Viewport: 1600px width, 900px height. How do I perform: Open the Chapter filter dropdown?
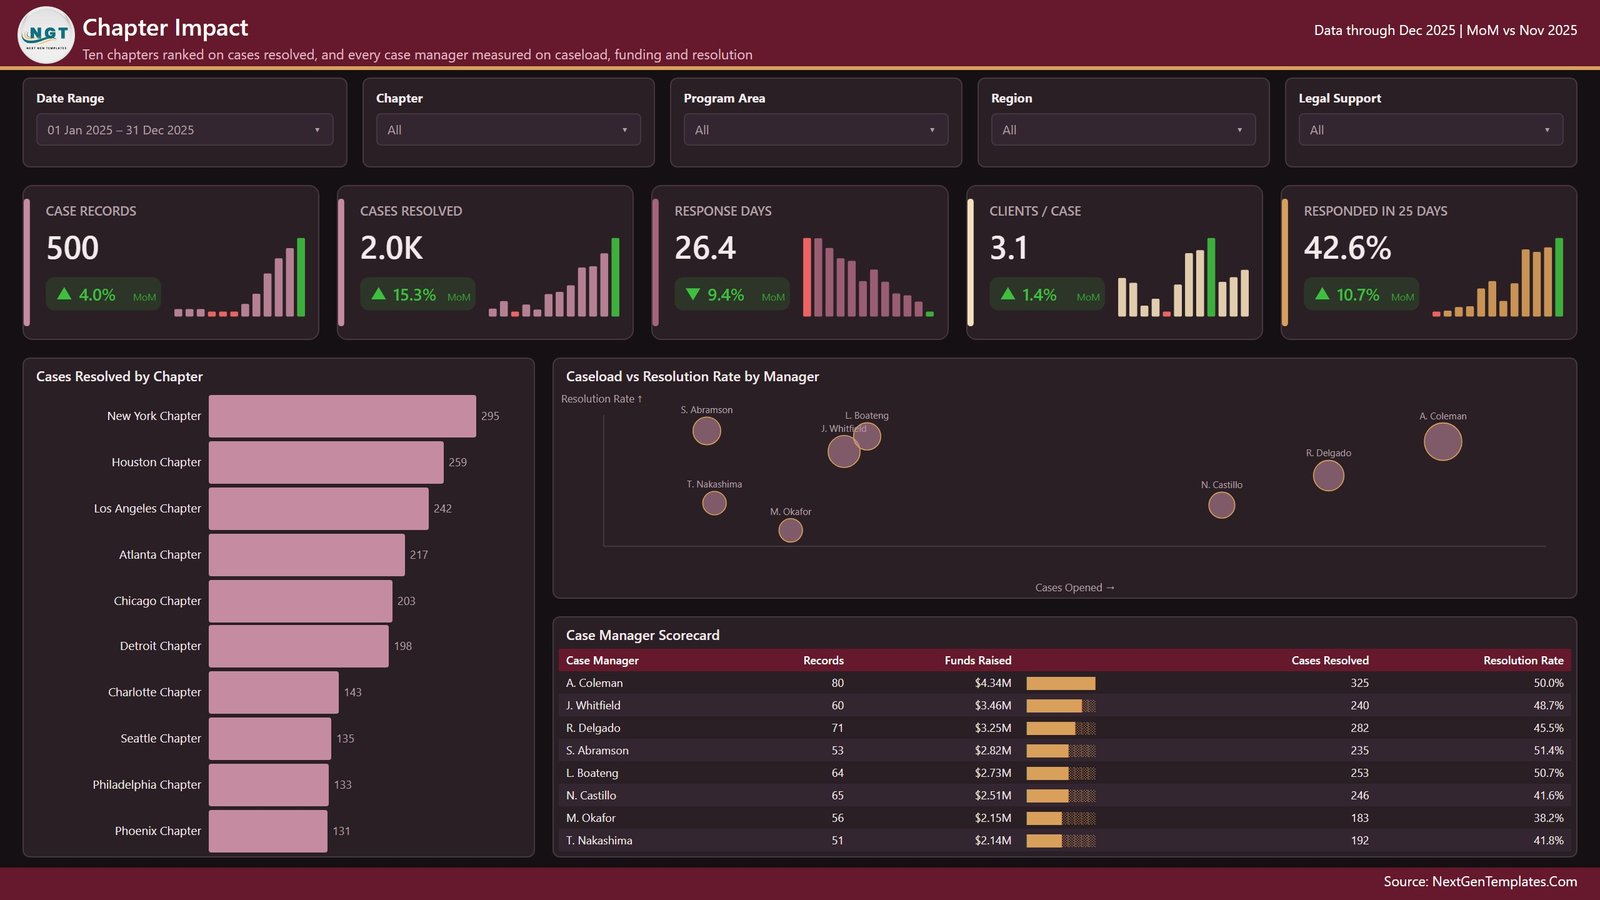508,130
